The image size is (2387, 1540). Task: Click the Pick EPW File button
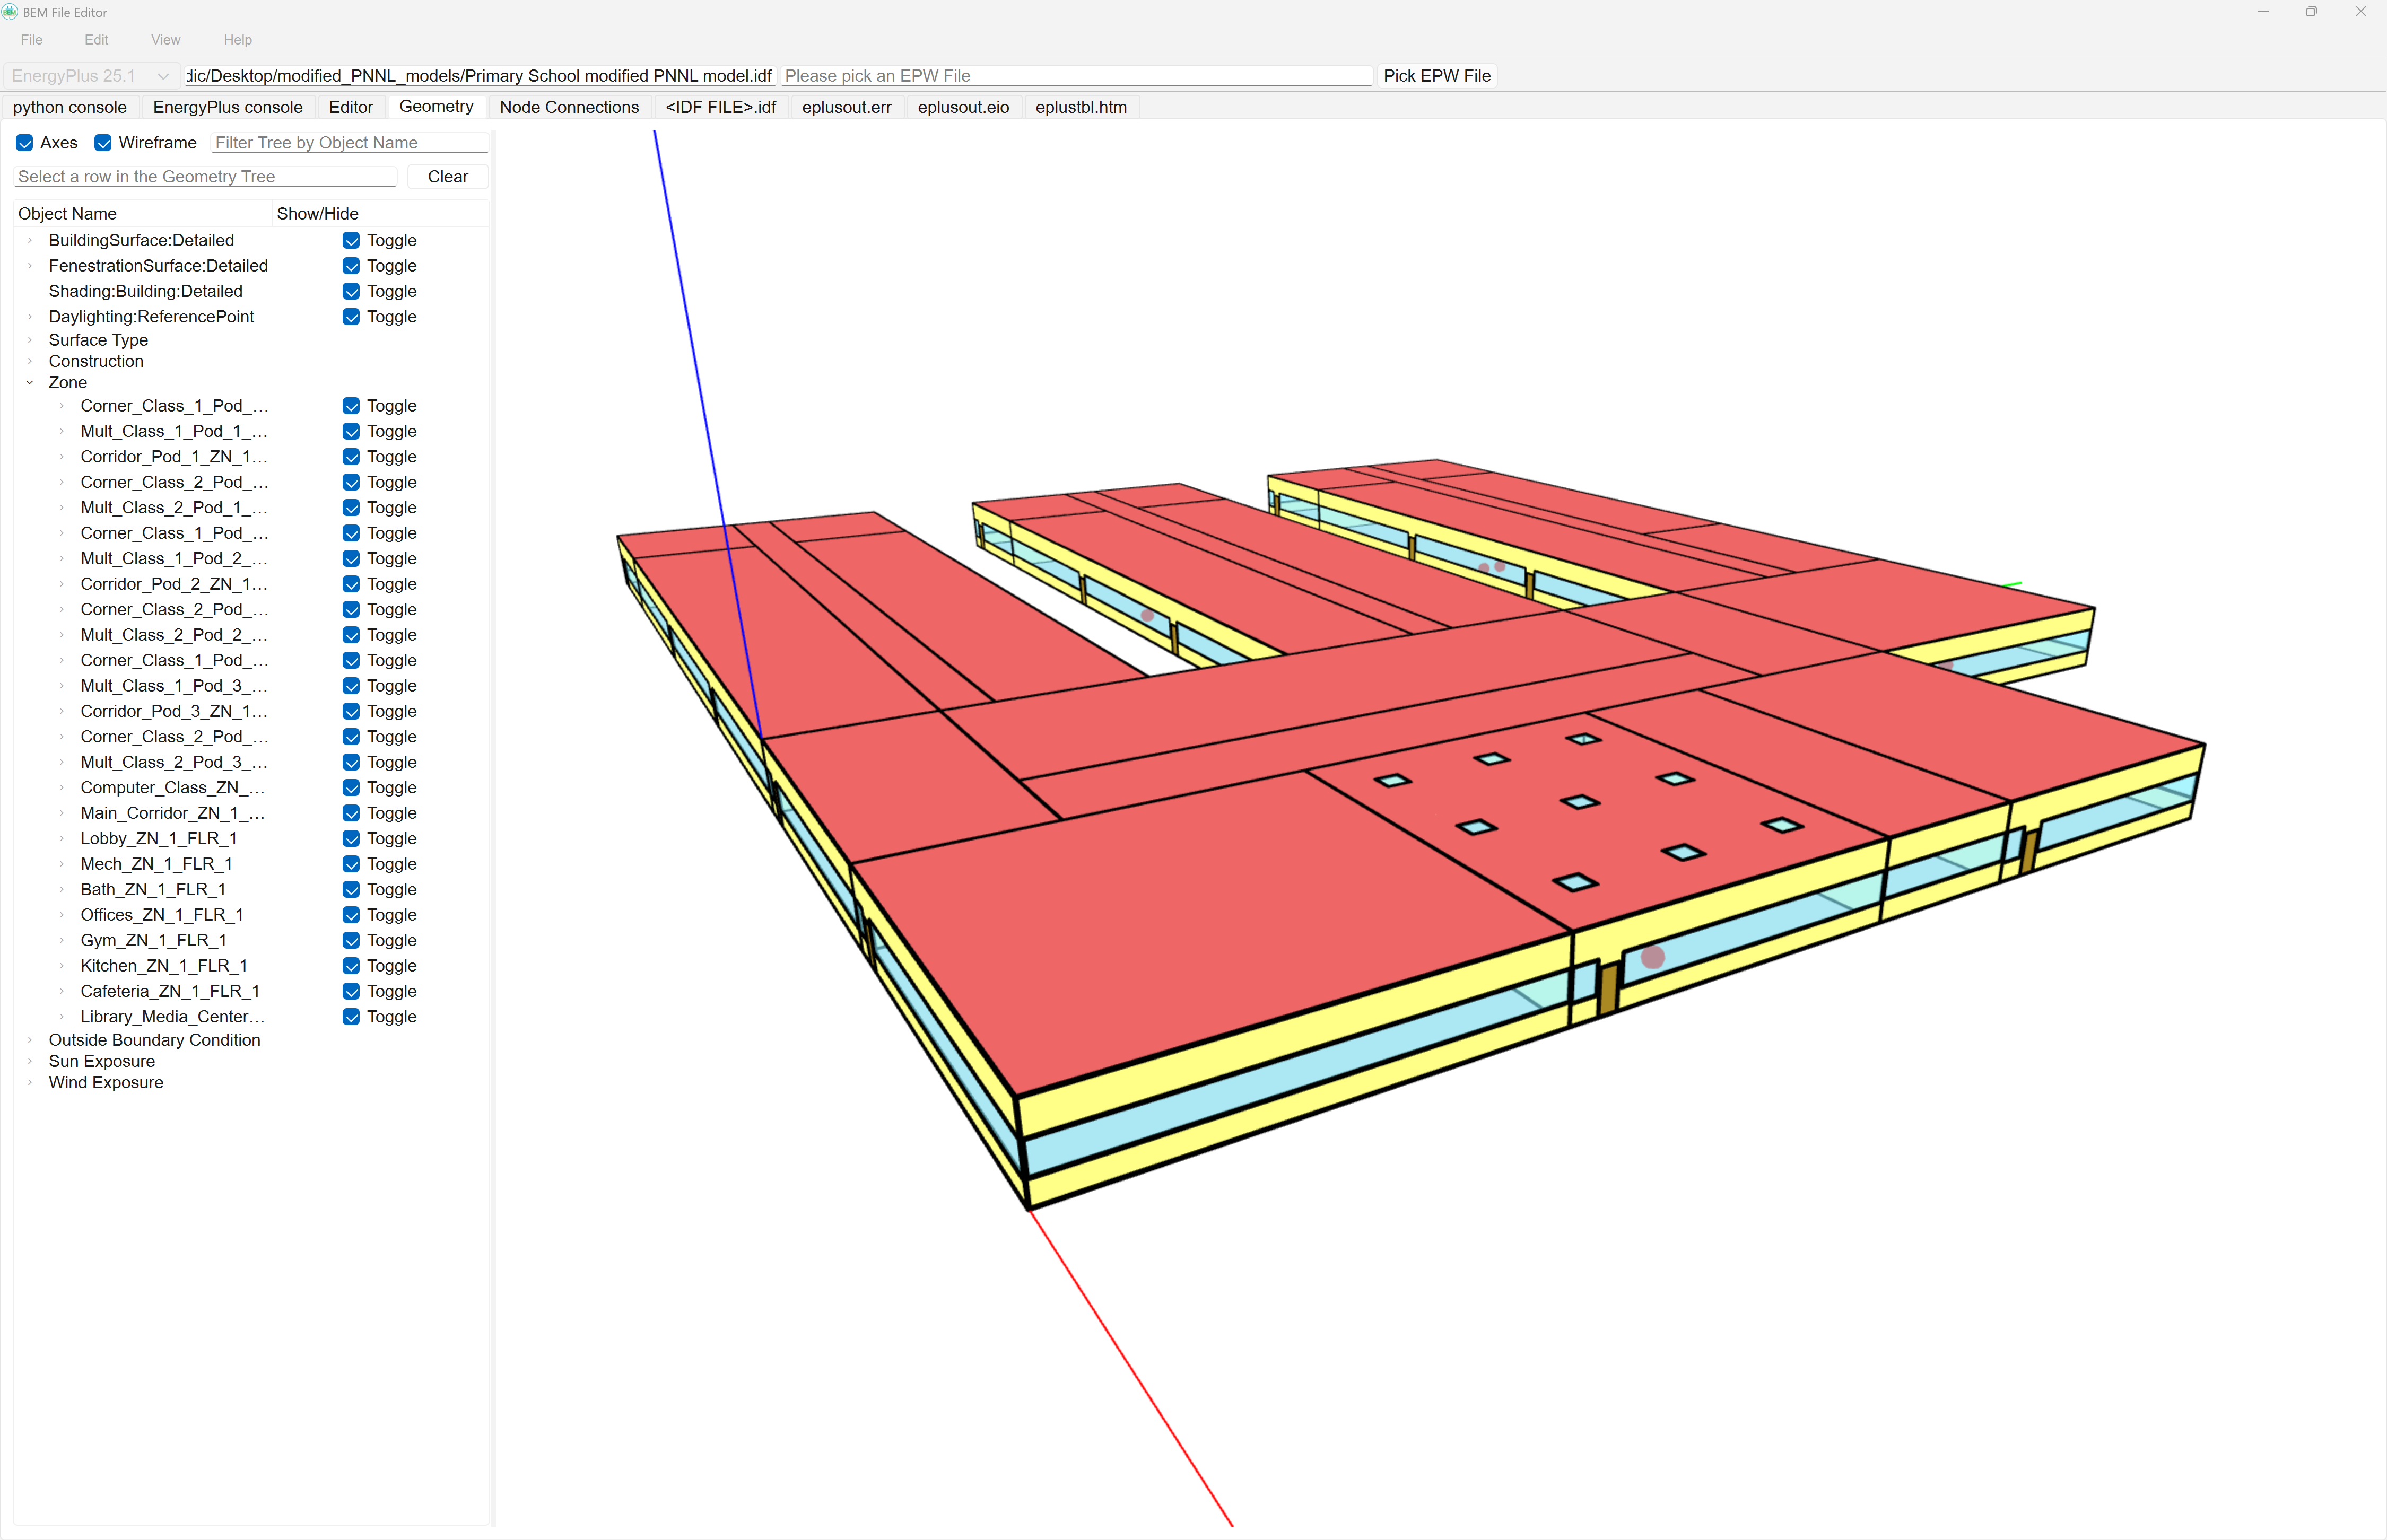1437,76
